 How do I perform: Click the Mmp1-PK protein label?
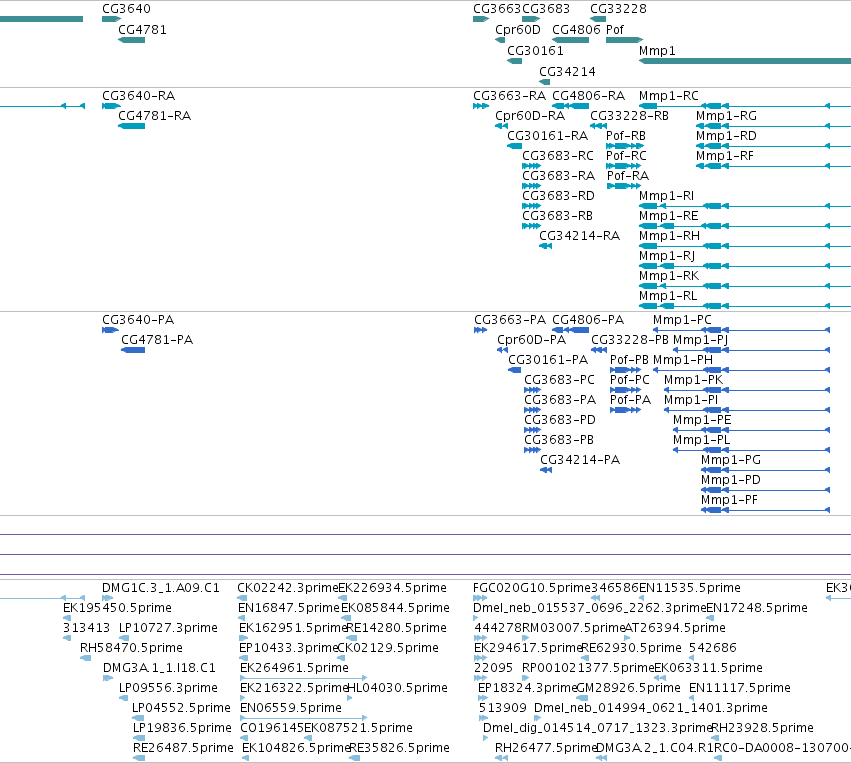[x=694, y=380]
